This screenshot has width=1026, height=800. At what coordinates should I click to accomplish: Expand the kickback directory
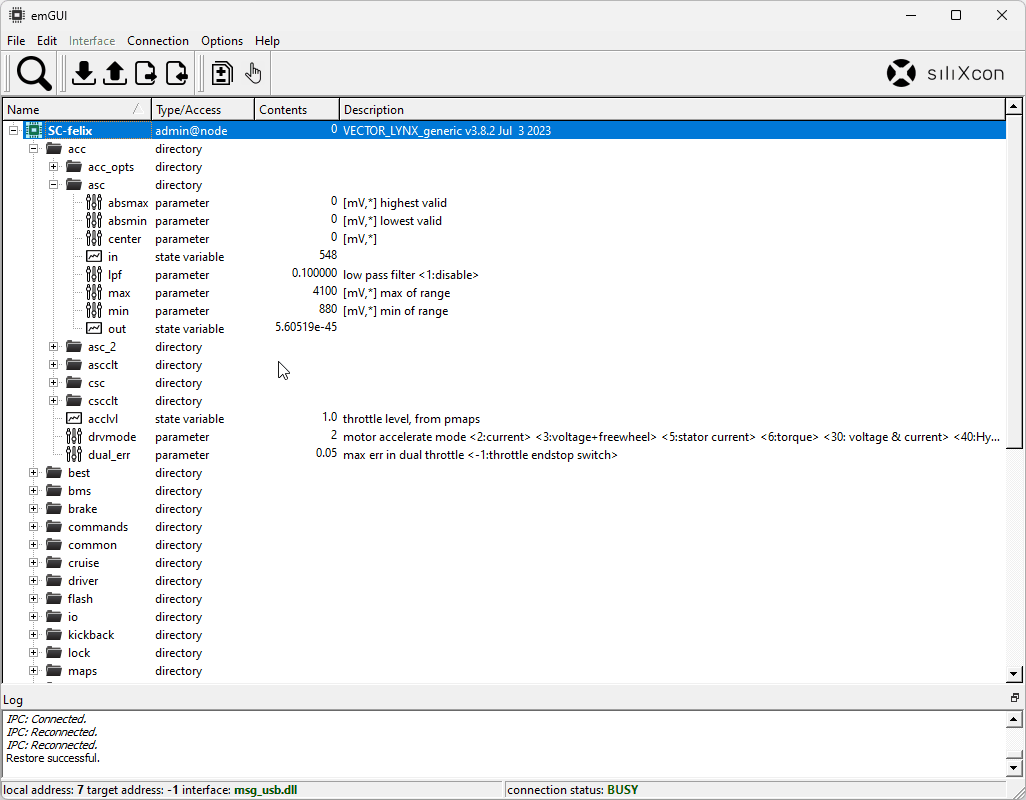tap(33, 635)
